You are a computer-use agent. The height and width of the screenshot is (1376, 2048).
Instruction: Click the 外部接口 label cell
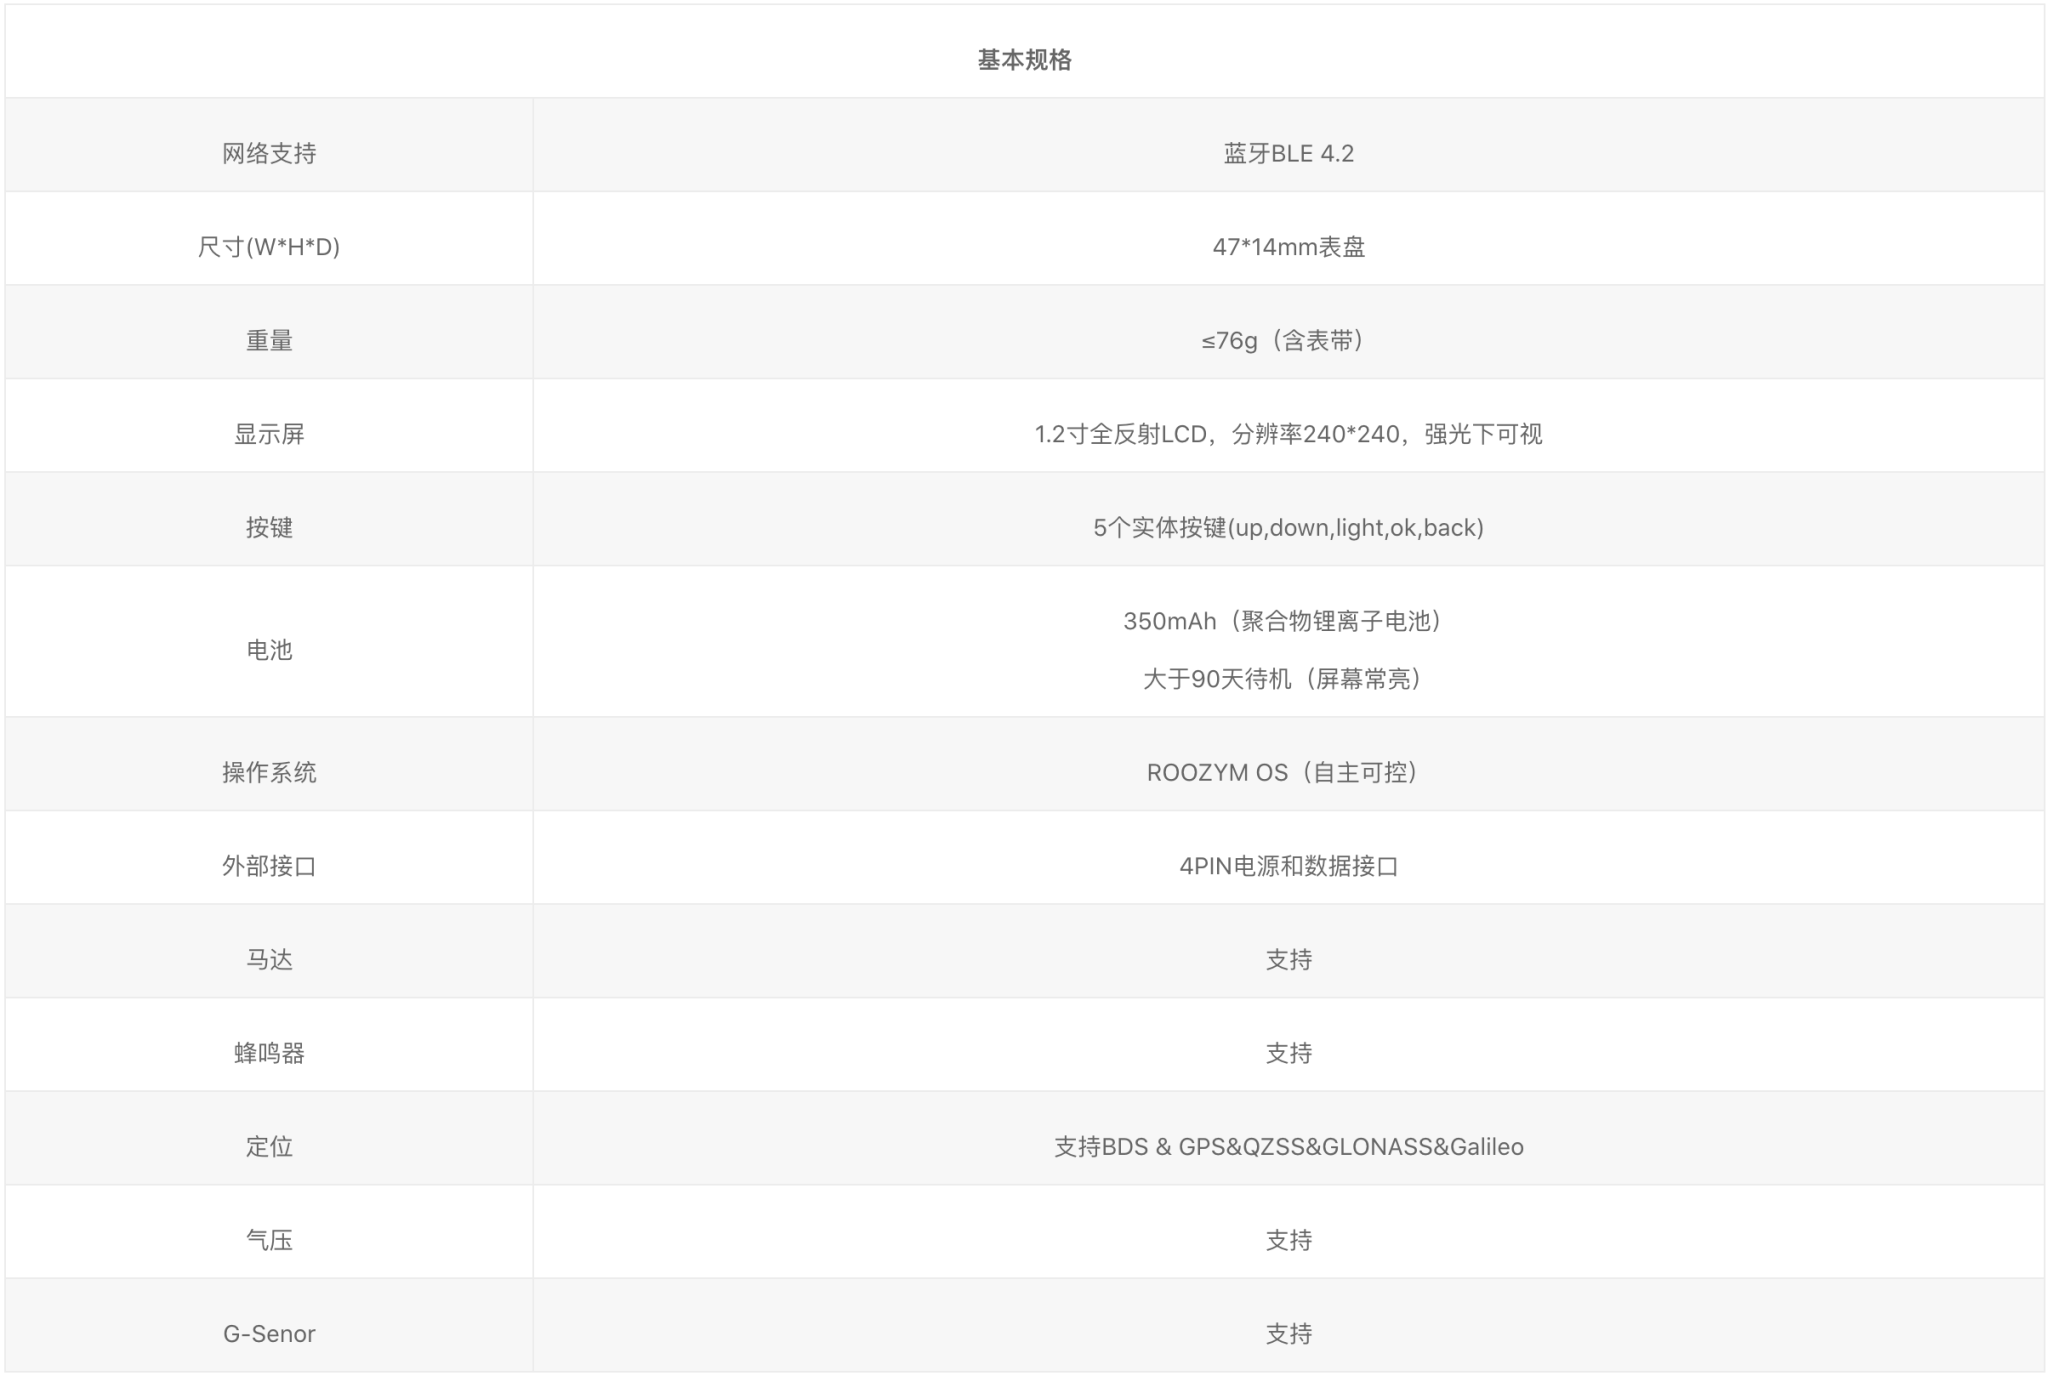pyautogui.click(x=269, y=866)
